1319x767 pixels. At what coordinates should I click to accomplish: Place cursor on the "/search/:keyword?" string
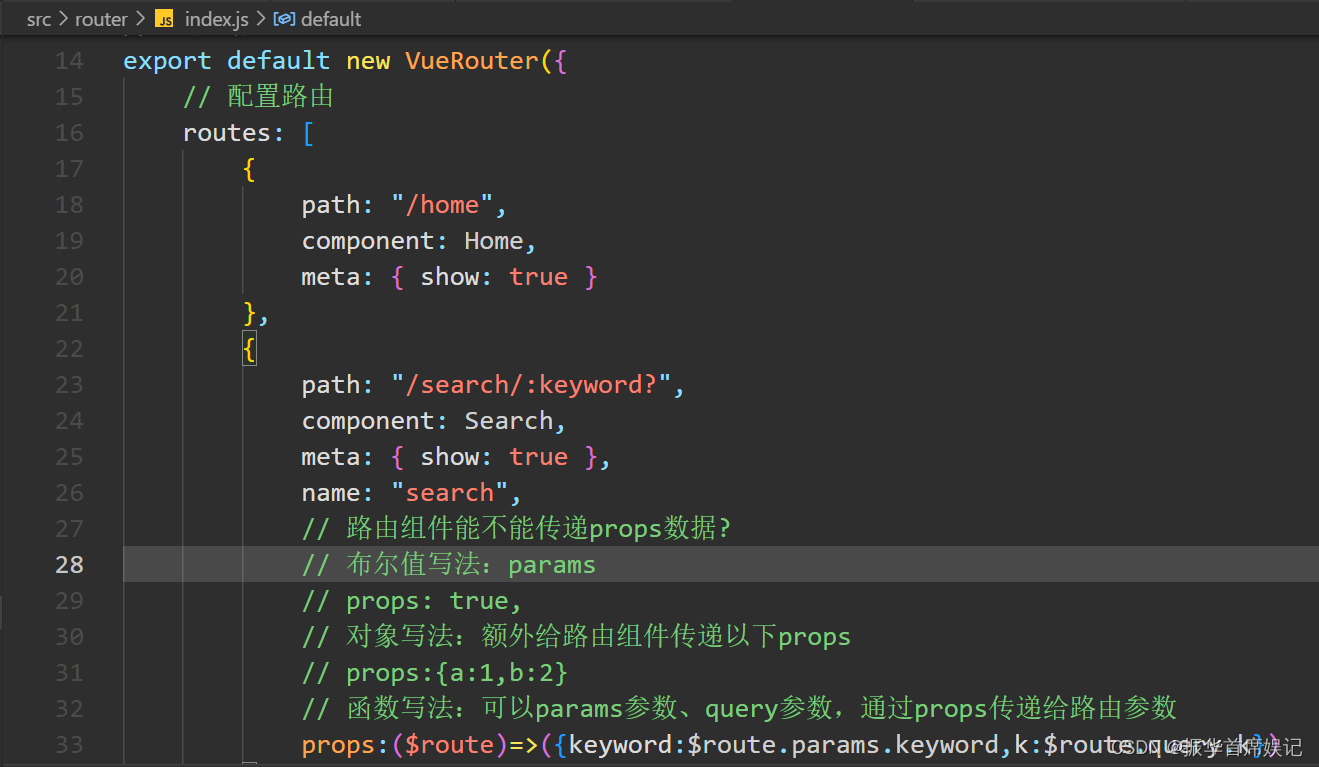pos(532,385)
